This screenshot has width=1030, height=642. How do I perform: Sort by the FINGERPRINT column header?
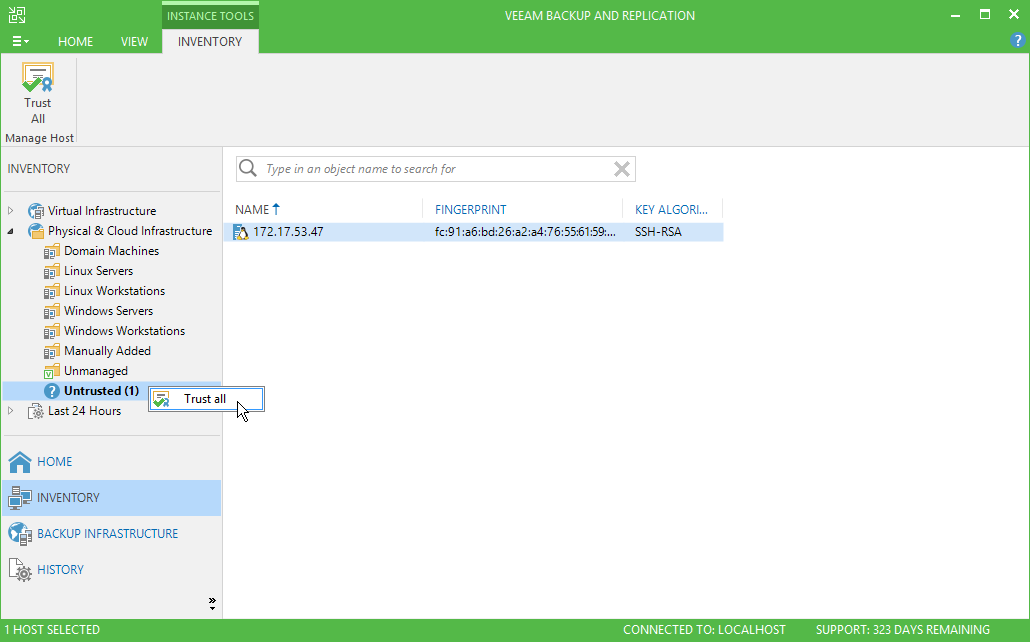point(470,210)
